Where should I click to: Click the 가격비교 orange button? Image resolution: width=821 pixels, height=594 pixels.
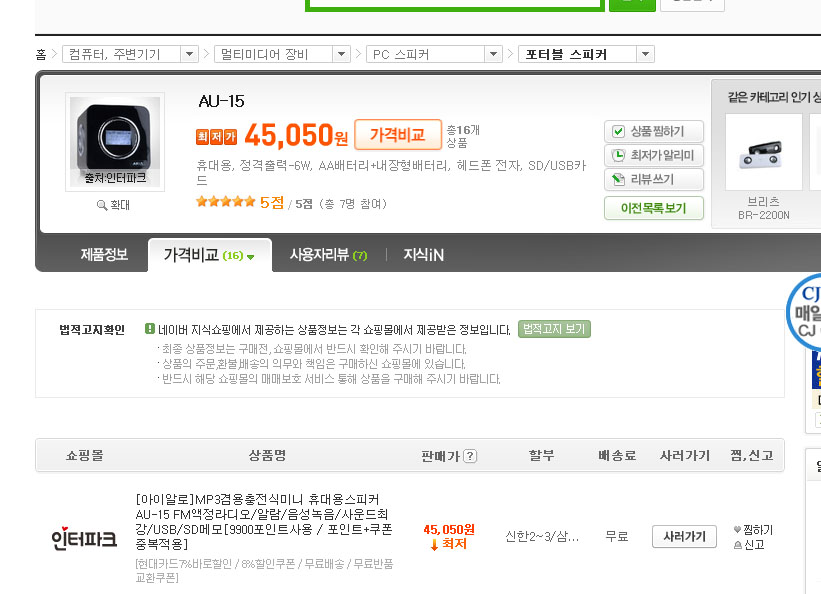[397, 135]
